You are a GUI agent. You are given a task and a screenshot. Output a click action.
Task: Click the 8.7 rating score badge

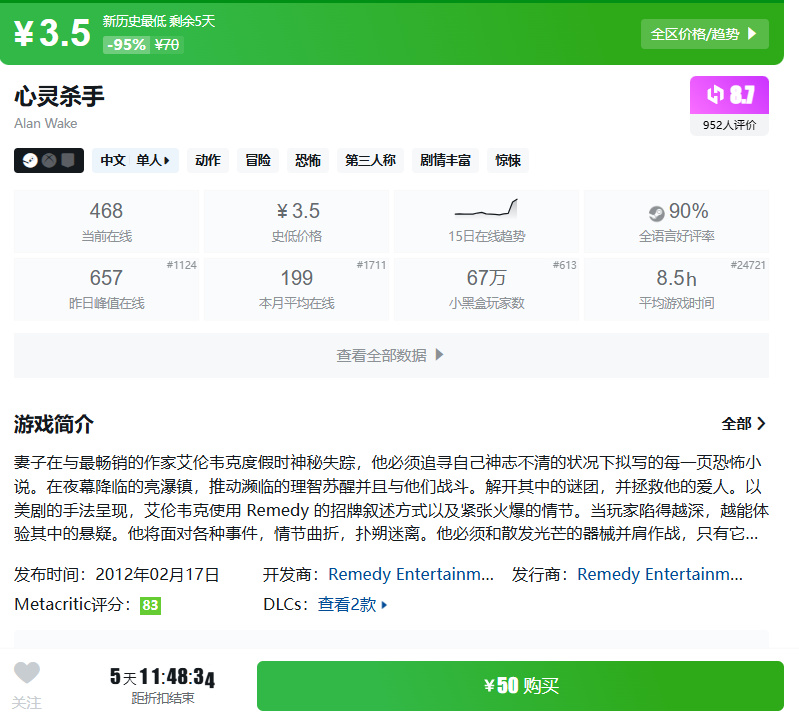(x=729, y=95)
